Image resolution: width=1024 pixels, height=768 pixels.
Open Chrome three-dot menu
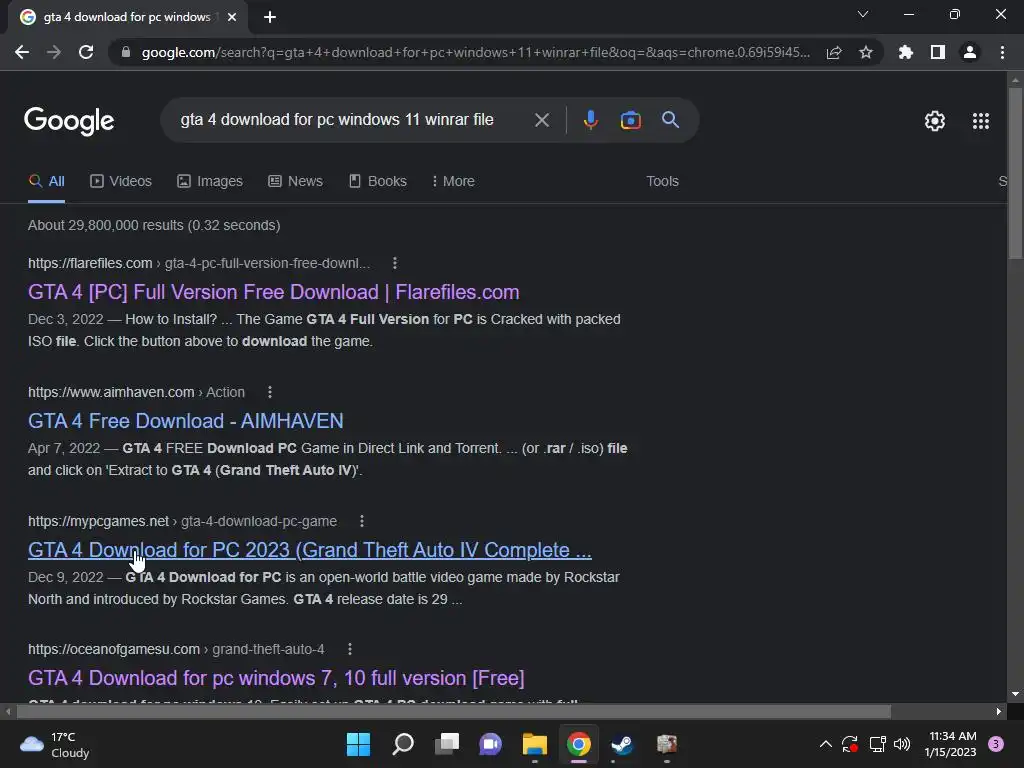tap(1002, 52)
